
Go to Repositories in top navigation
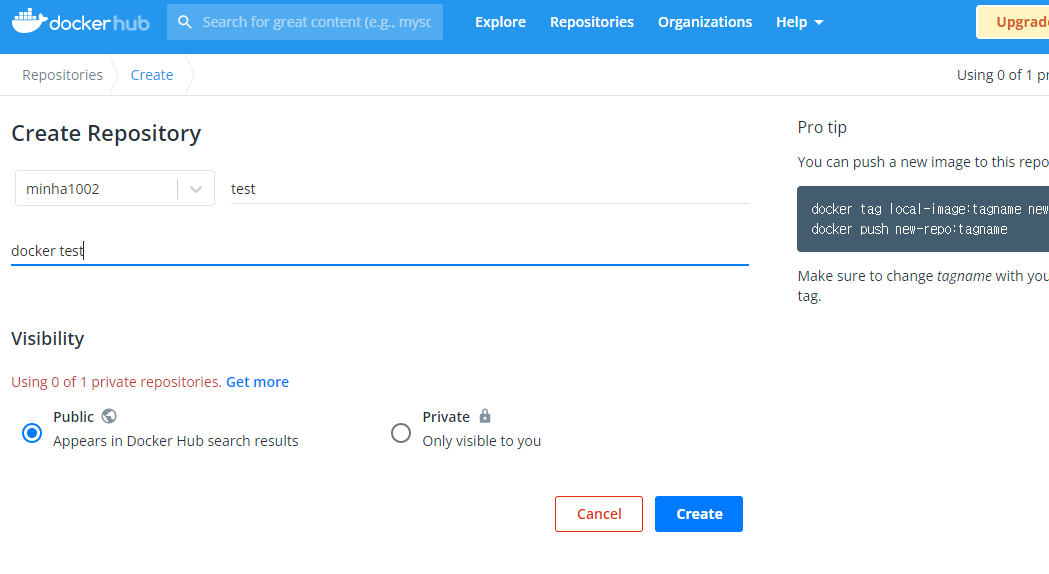click(x=591, y=22)
